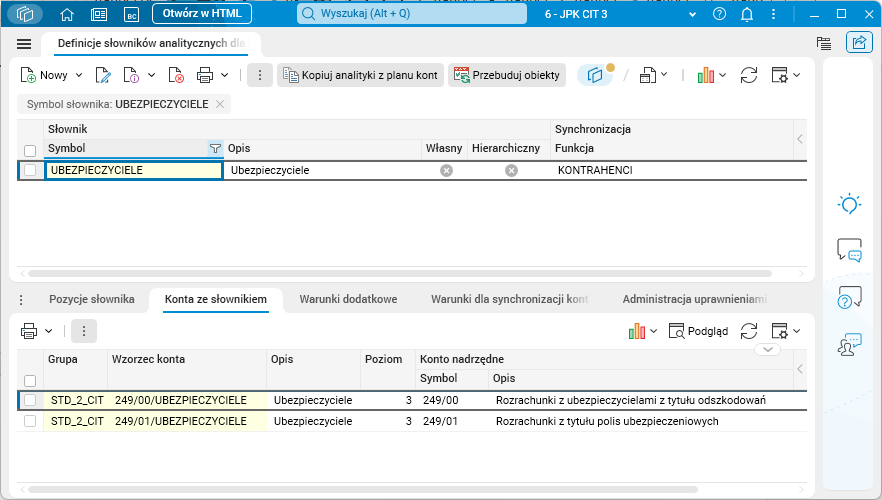Click the news panel icon in title bar
The height and width of the screenshot is (500, 882).
pos(99,14)
